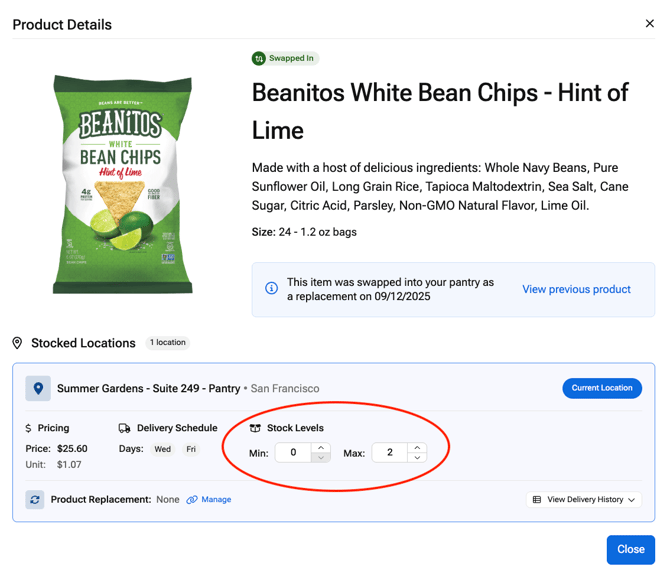Click the Current Location button
The height and width of the screenshot is (573, 670).
pos(602,388)
